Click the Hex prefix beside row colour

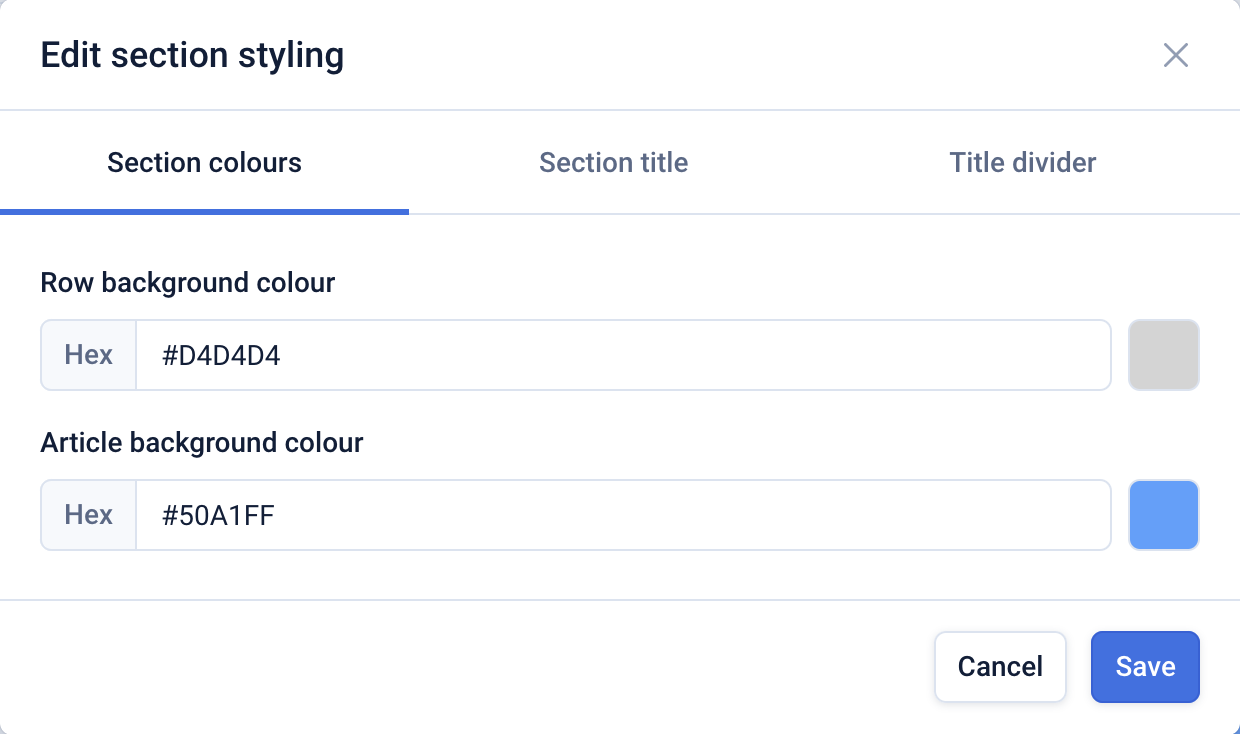89,355
